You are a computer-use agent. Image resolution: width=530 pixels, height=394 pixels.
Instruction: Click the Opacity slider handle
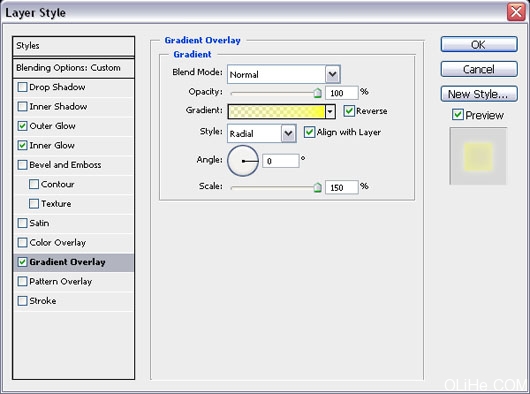click(x=317, y=93)
